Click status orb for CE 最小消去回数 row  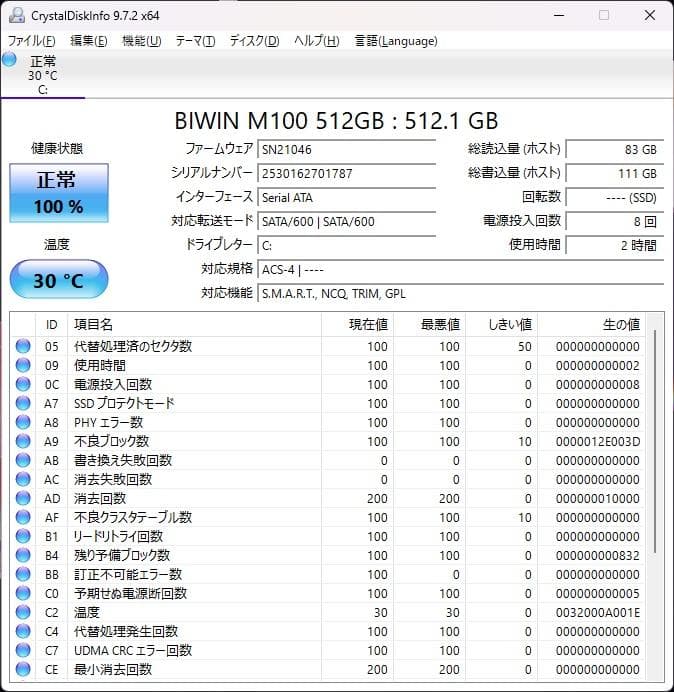(23, 669)
